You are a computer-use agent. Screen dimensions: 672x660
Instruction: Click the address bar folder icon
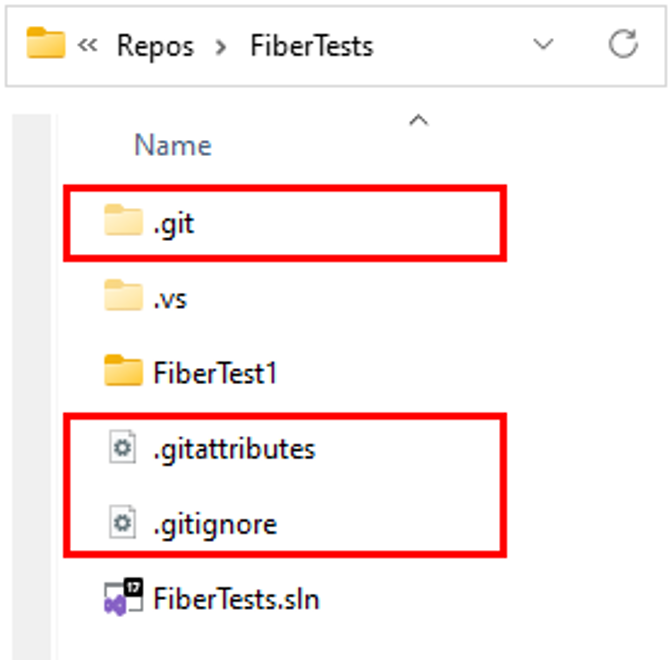coord(45,42)
